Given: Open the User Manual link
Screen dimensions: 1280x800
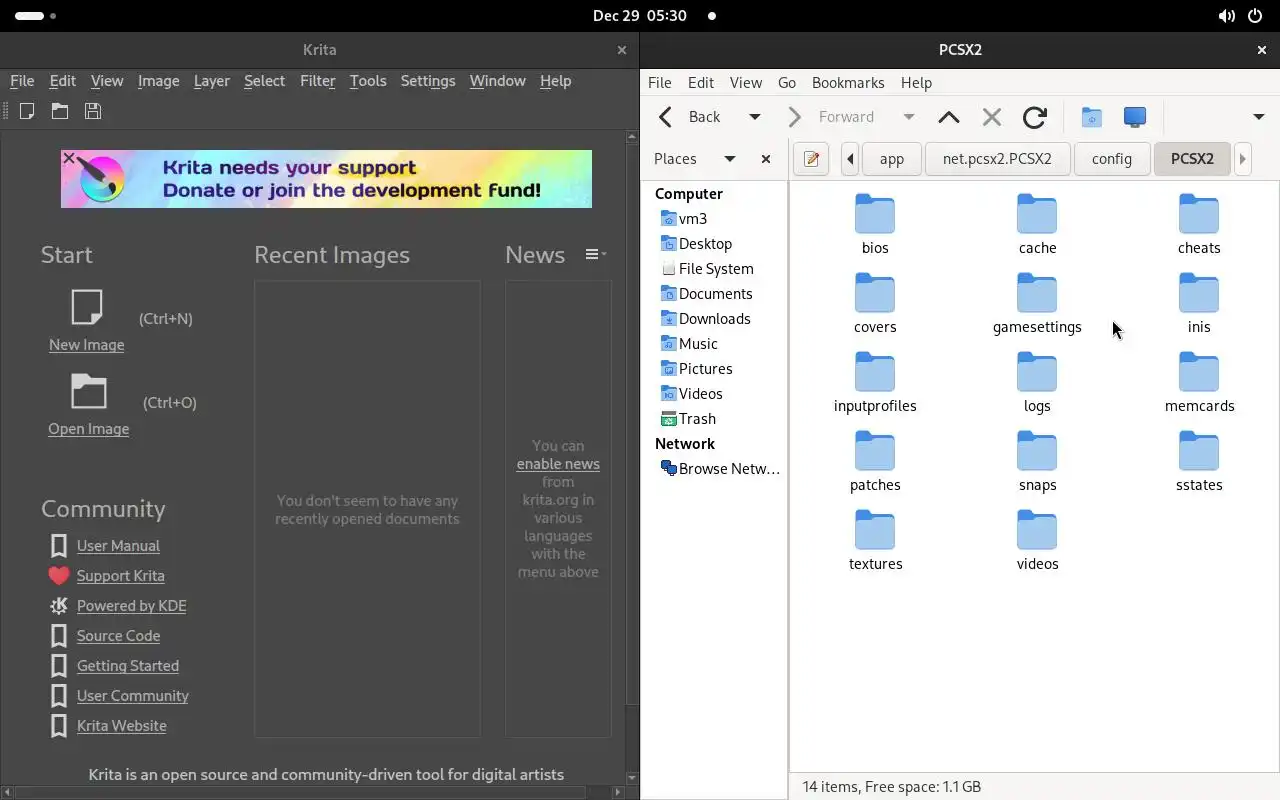Looking at the screenshot, I should click(x=118, y=546).
